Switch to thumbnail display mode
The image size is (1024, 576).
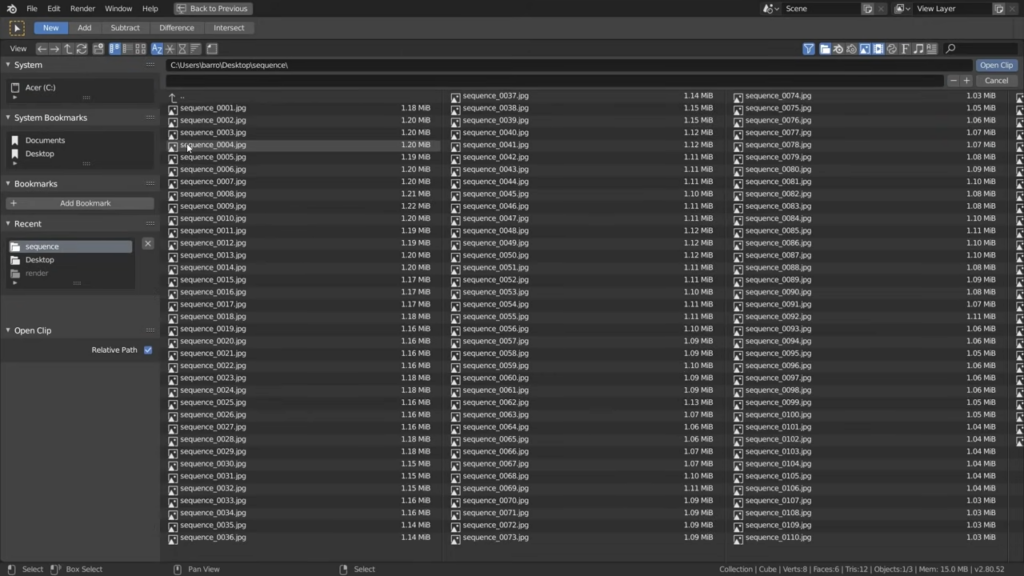[140, 49]
